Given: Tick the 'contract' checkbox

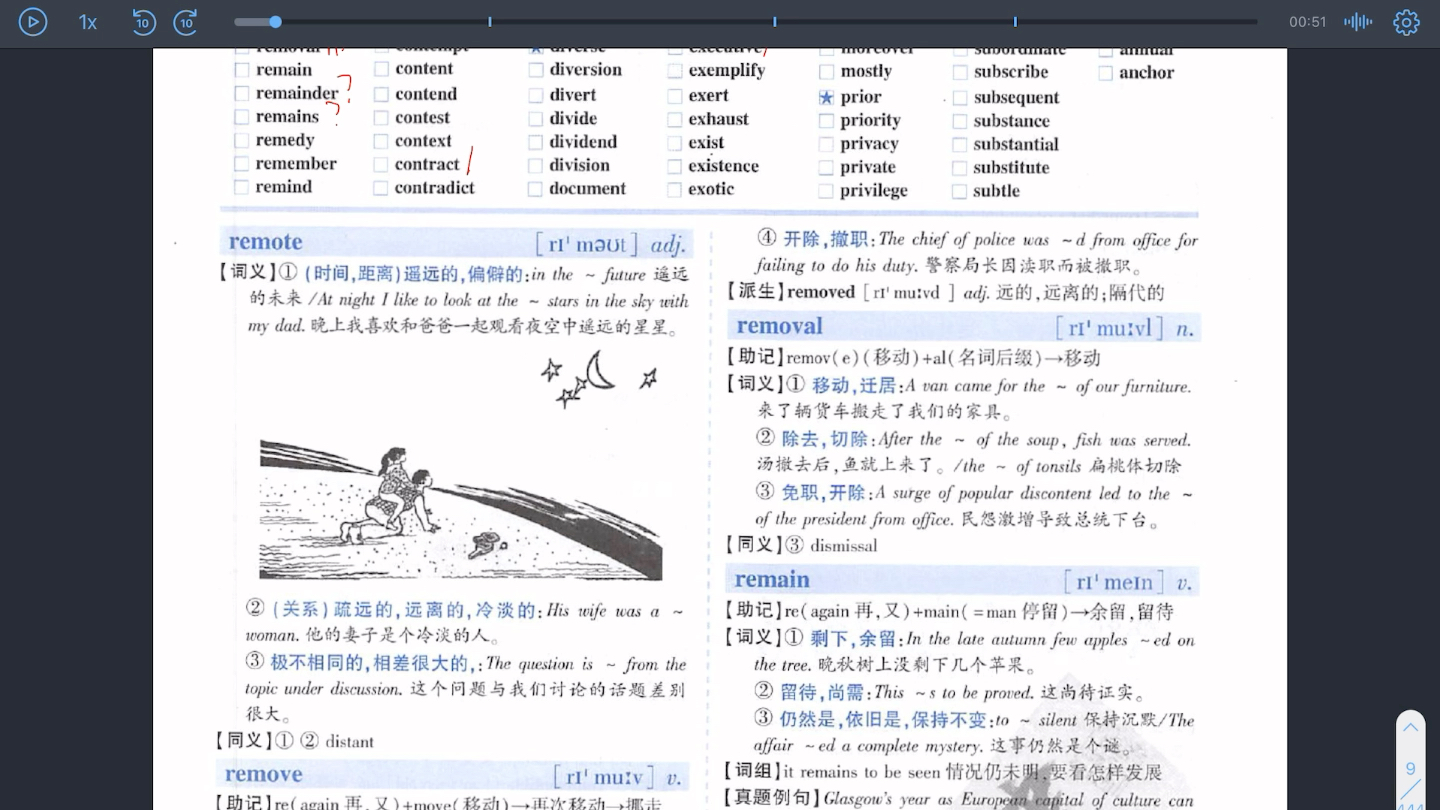Looking at the screenshot, I should pos(381,165).
